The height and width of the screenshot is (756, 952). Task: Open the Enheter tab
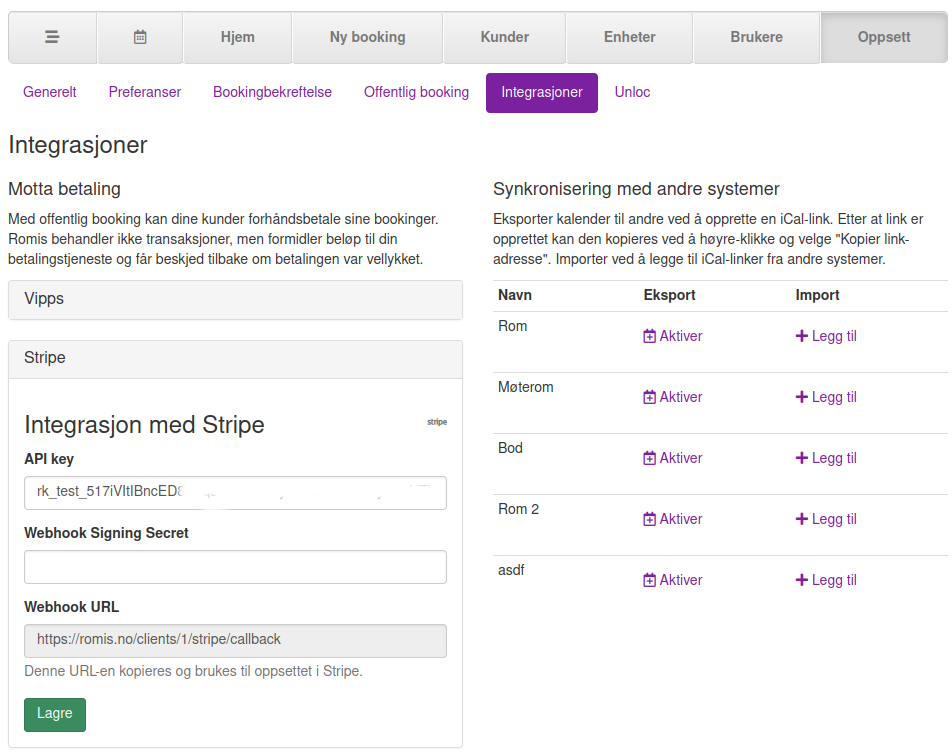630,37
